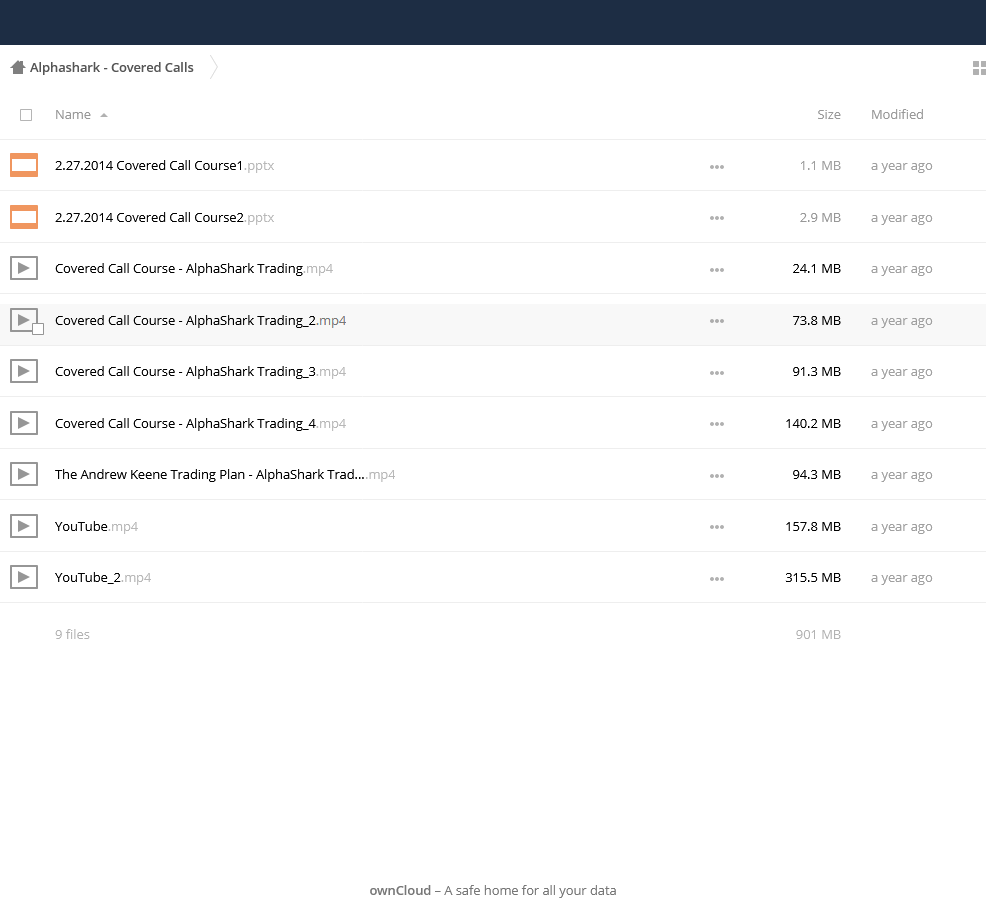Open more actions for AlphaShark Trading_4.mp4

(x=717, y=424)
